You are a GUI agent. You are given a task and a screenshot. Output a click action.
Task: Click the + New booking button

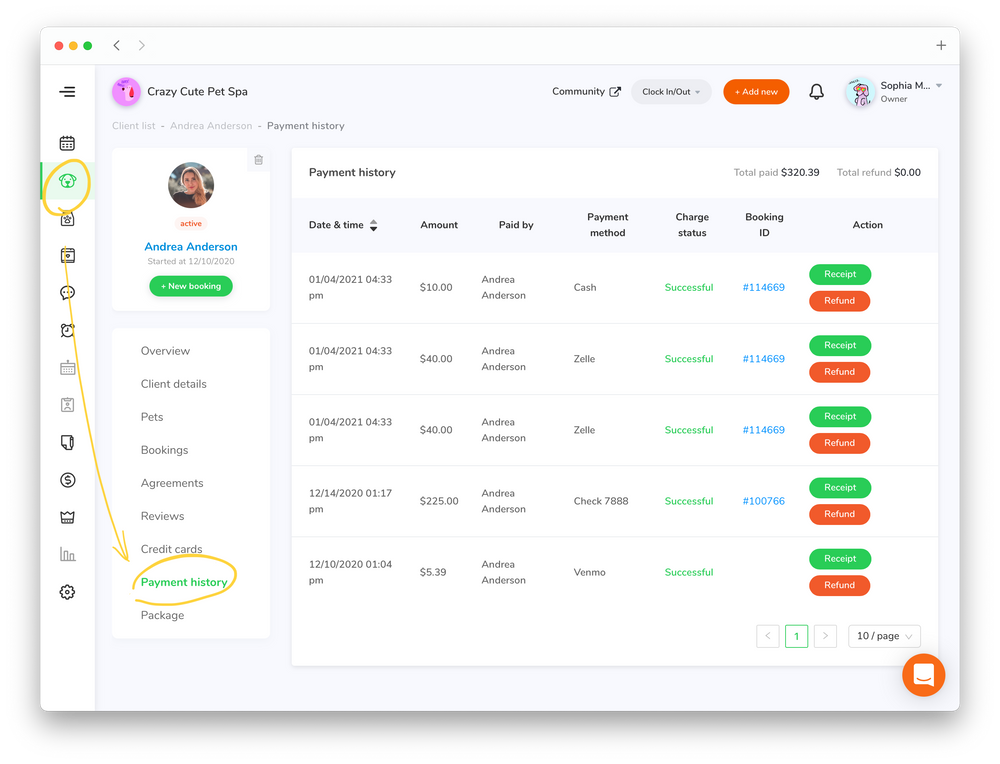pyautogui.click(x=190, y=286)
